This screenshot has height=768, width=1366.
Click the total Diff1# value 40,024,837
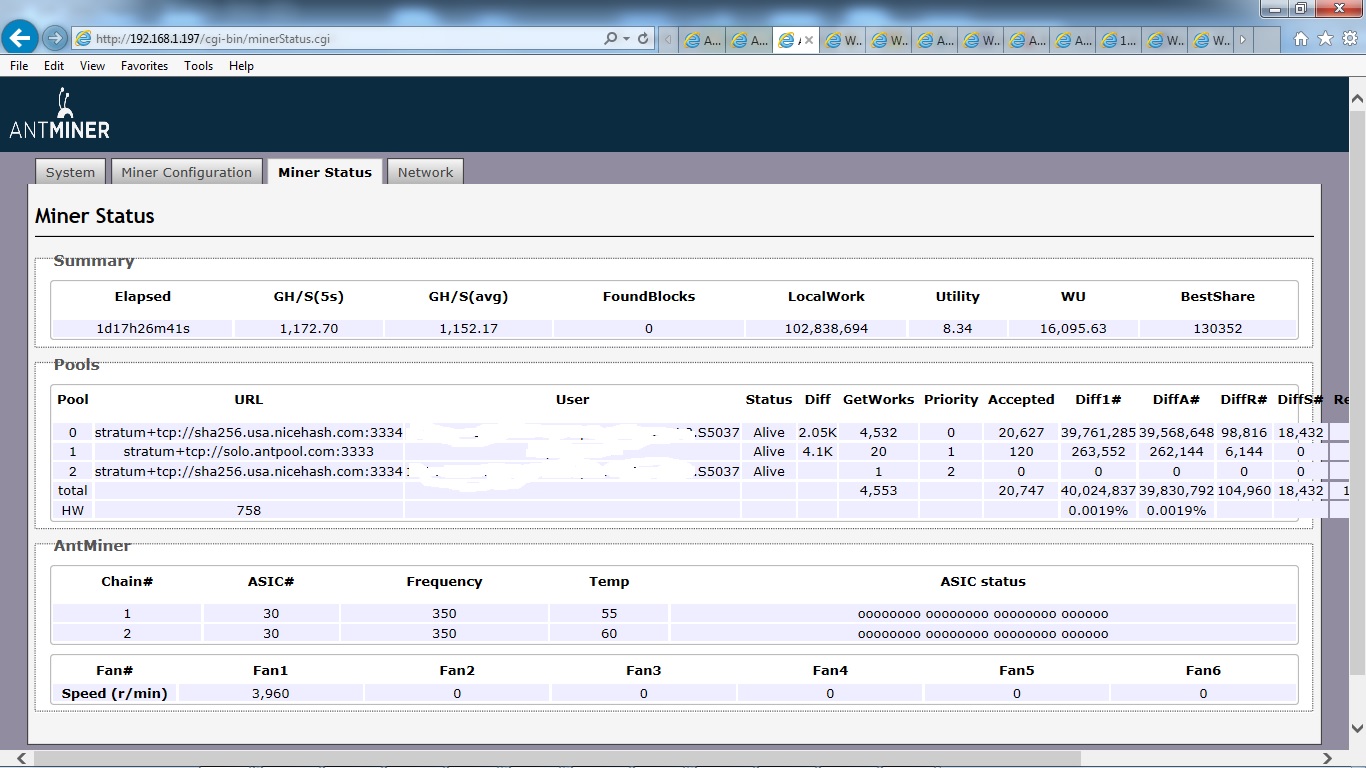pyautogui.click(x=1098, y=491)
